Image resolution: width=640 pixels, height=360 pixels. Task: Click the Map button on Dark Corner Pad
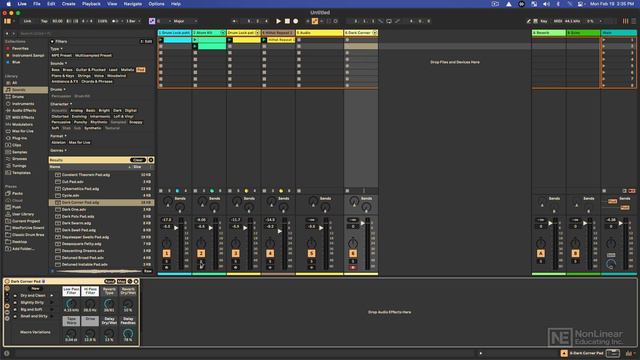[x=121, y=281]
